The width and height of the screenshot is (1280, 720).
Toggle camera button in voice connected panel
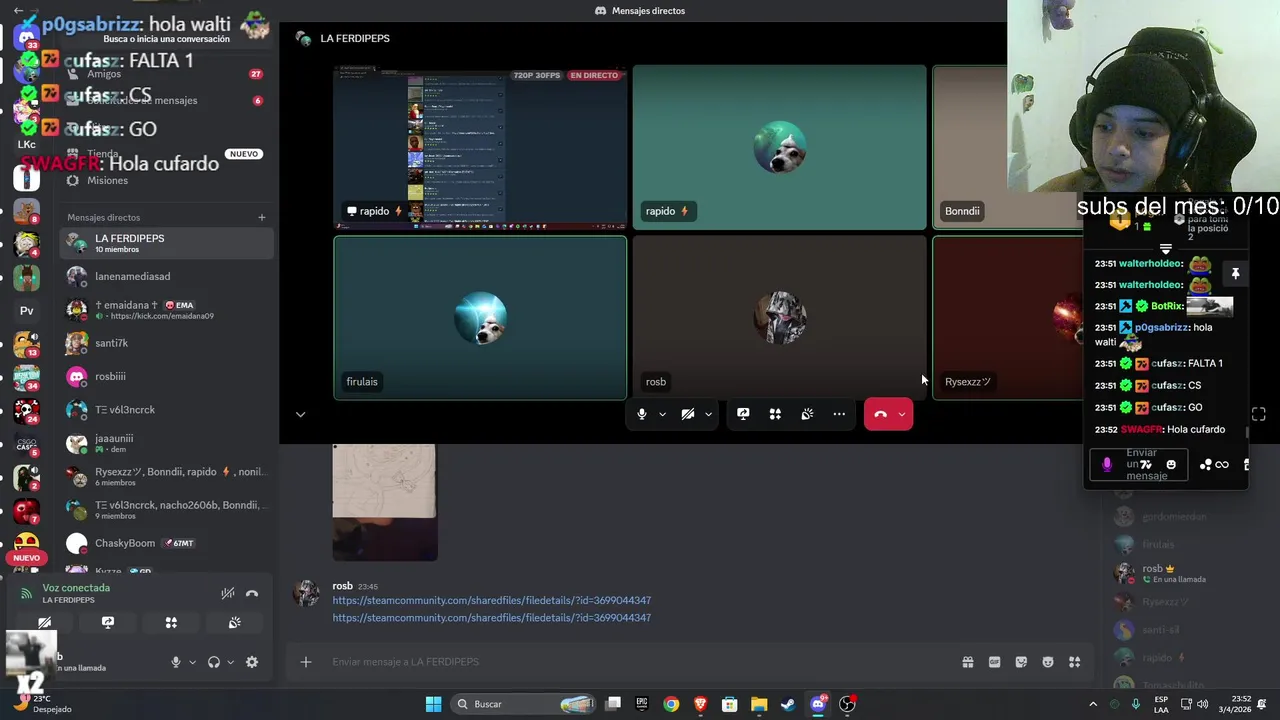click(45, 622)
